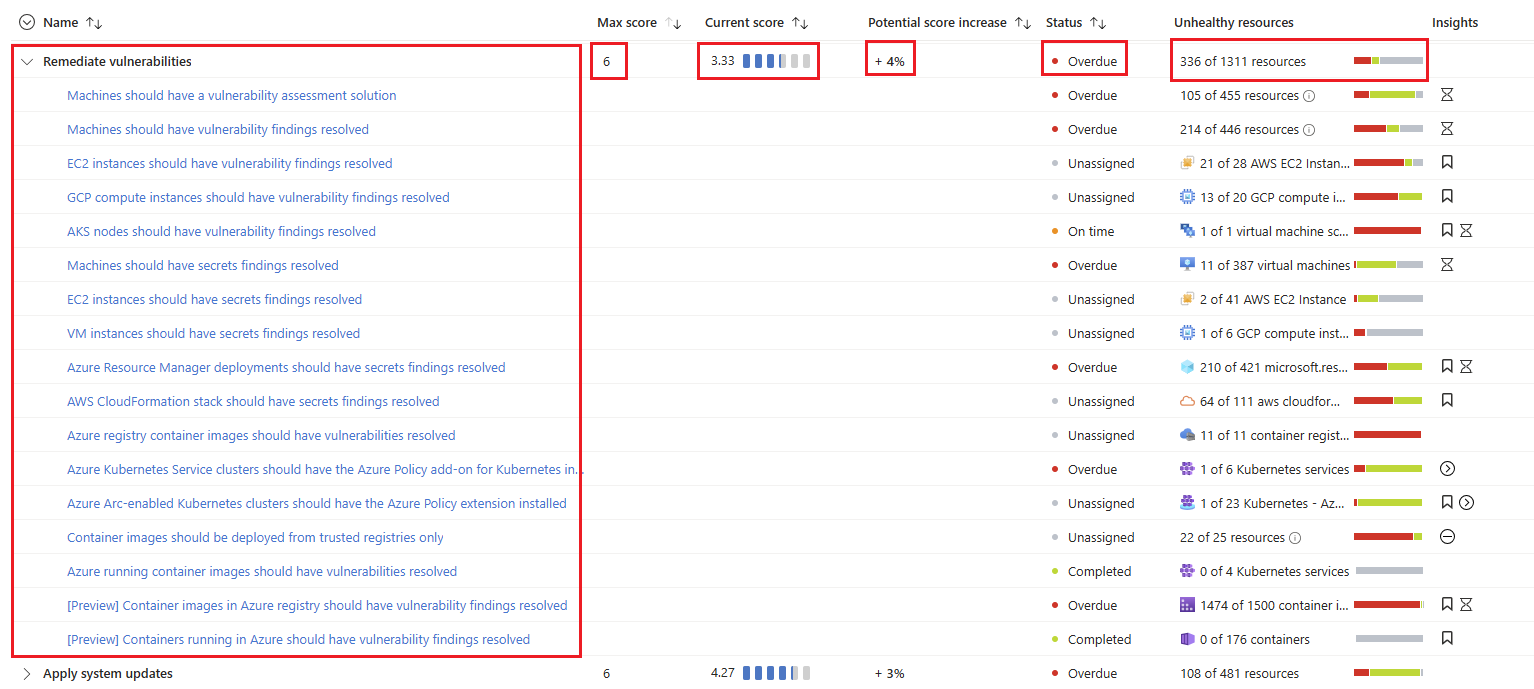Sort by Name using its sort arrows
The image size is (1534, 689).
point(94,22)
